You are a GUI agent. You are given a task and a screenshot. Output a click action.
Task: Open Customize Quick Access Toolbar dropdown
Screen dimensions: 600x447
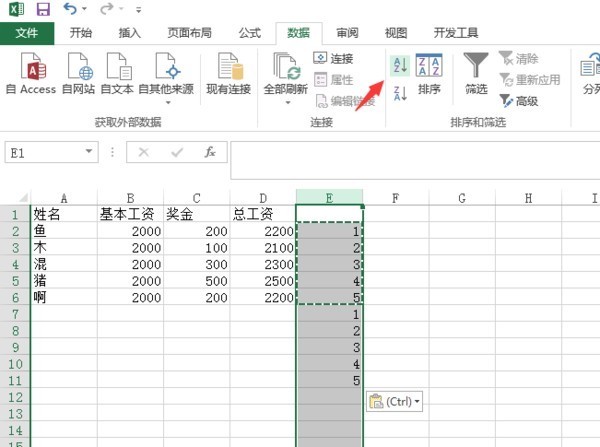(139, 10)
